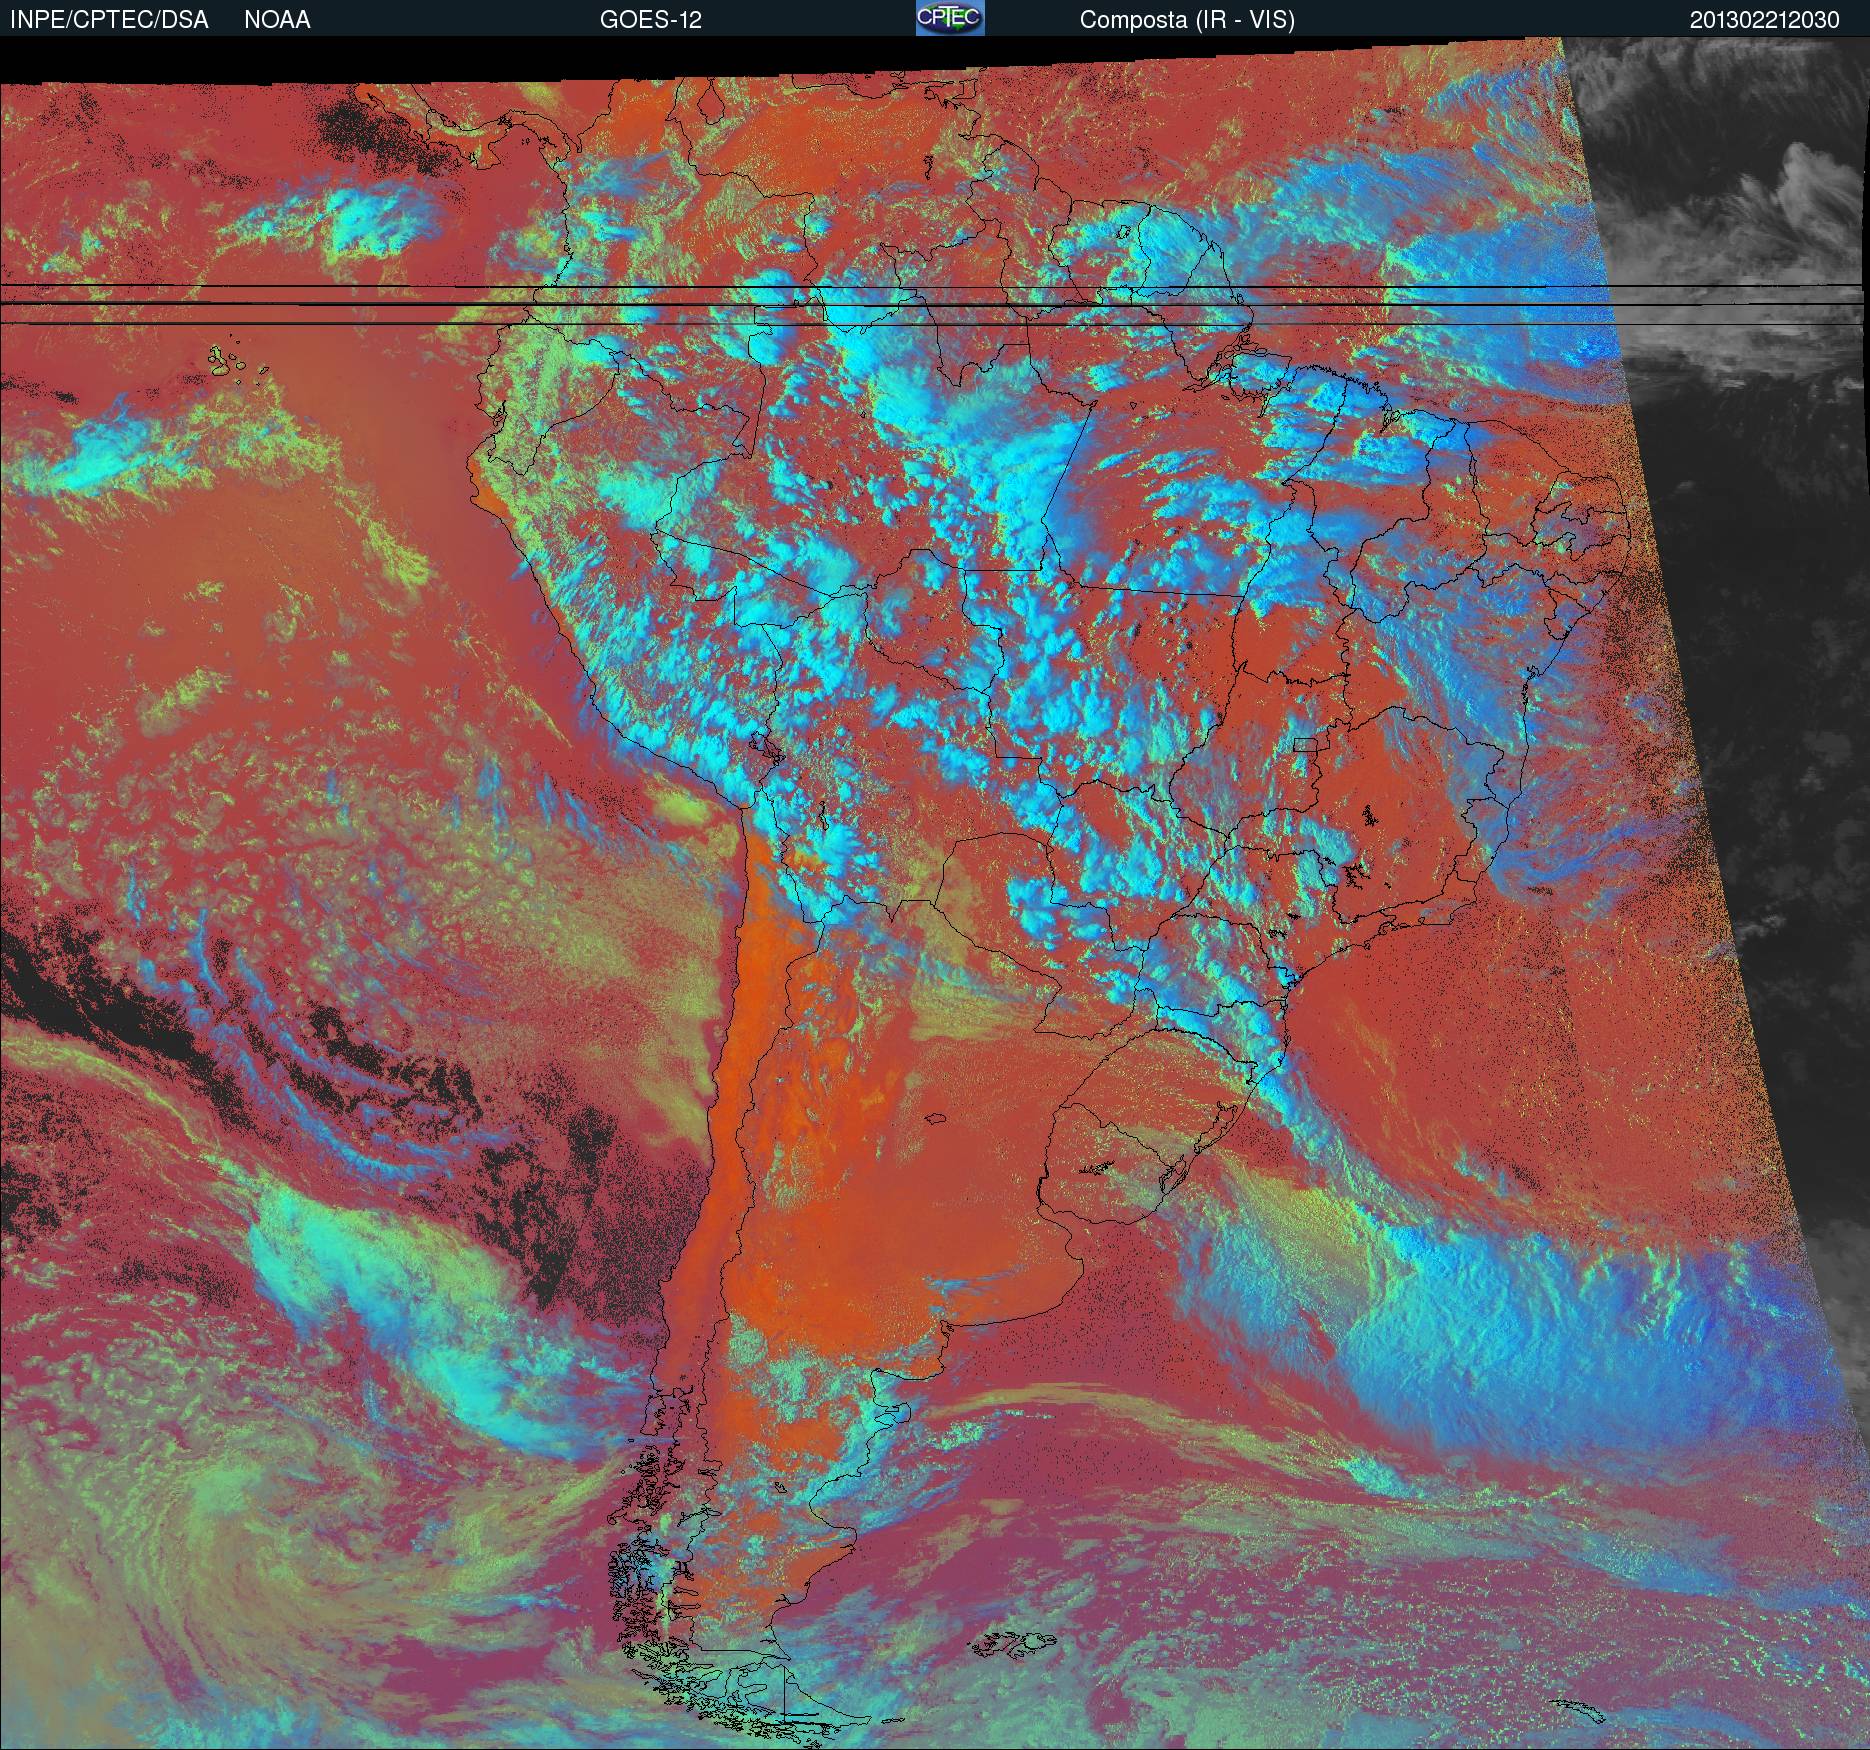Image resolution: width=1870 pixels, height=1750 pixels.
Task: Select the Composta (IR - VIS) label
Action: coord(1187,20)
